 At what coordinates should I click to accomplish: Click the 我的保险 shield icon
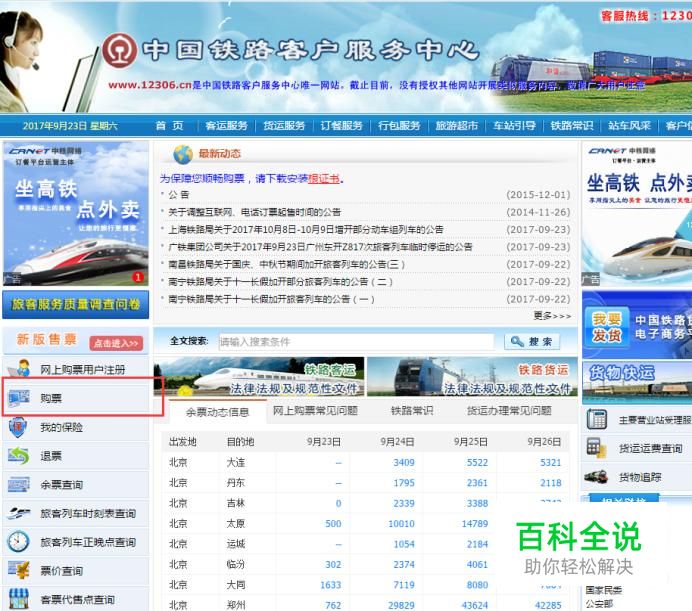pyautogui.click(x=19, y=427)
